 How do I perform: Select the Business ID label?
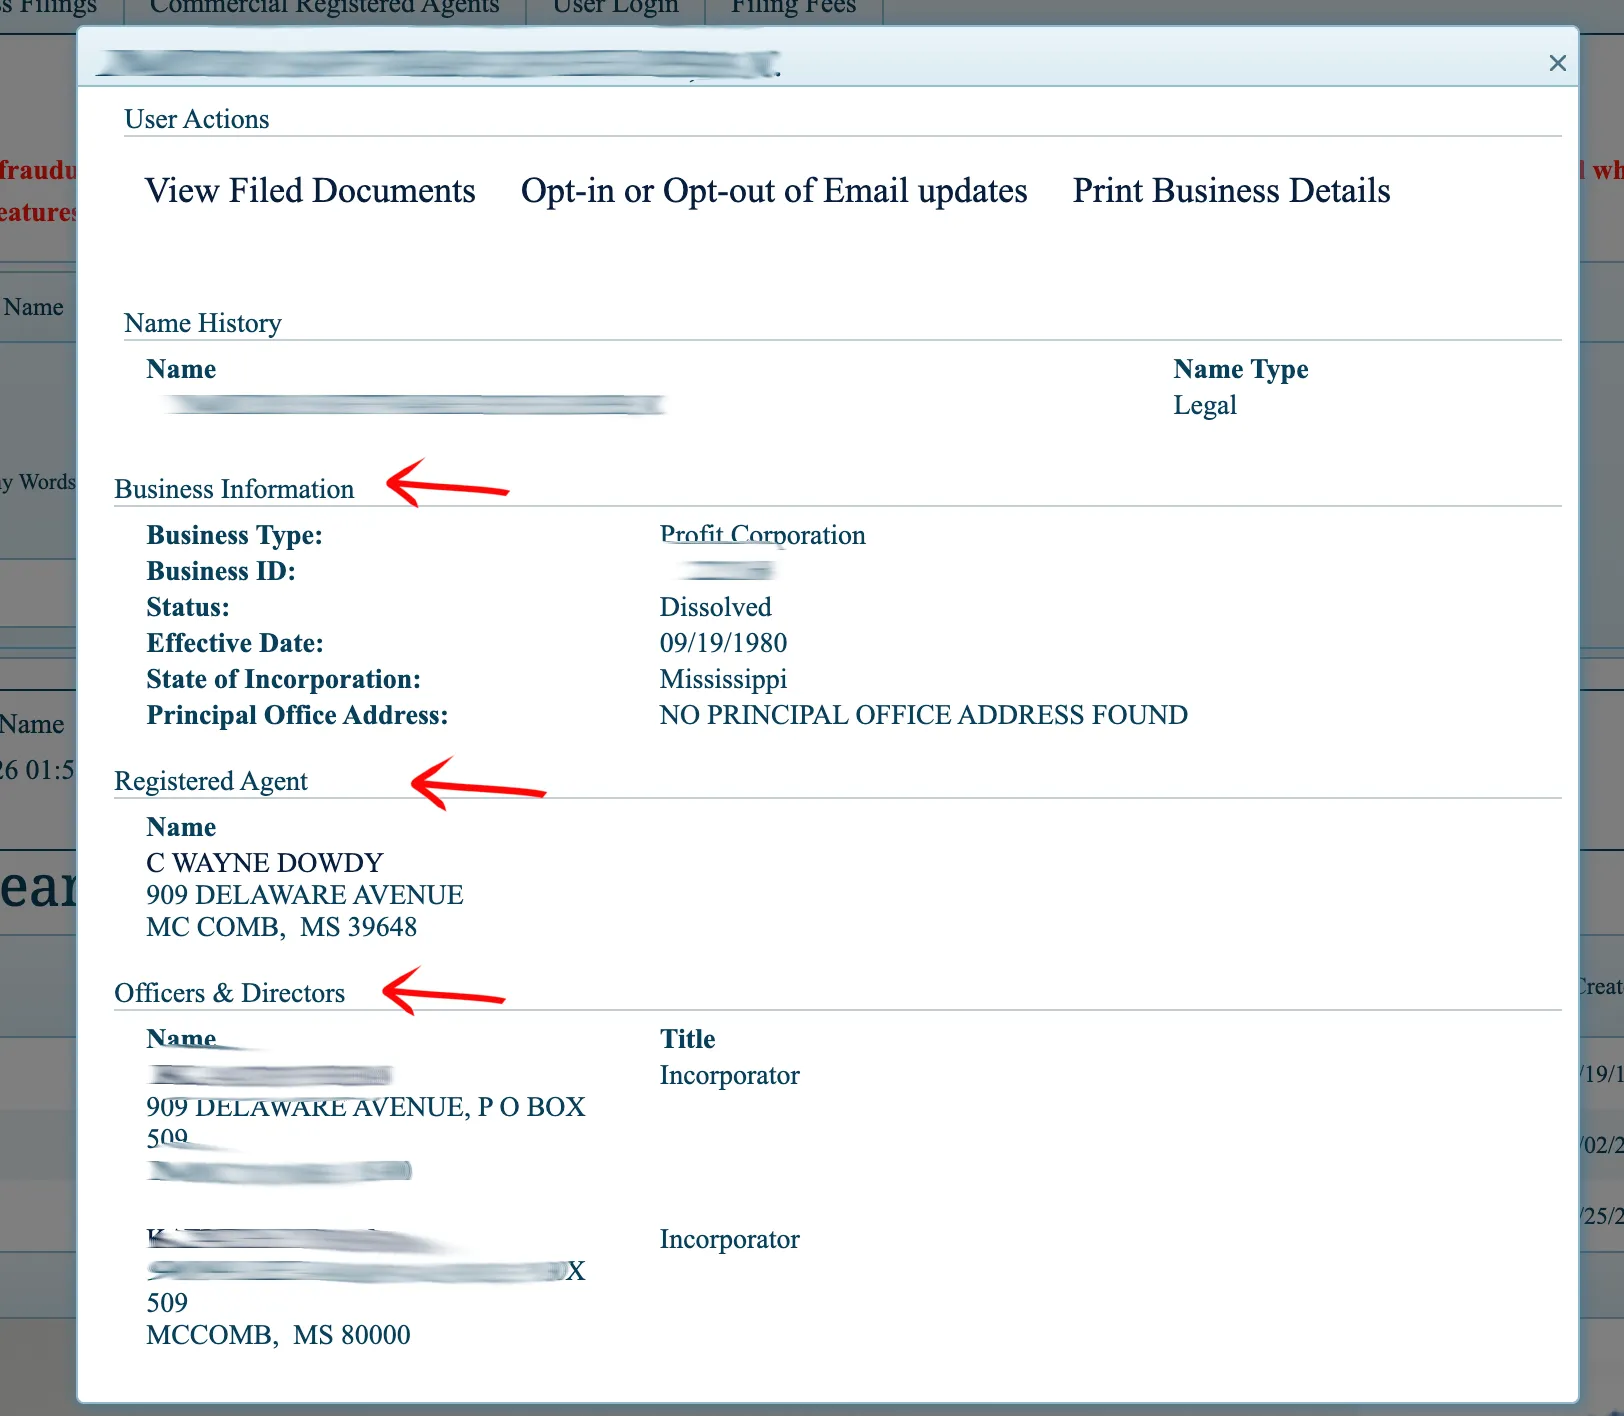tap(221, 571)
